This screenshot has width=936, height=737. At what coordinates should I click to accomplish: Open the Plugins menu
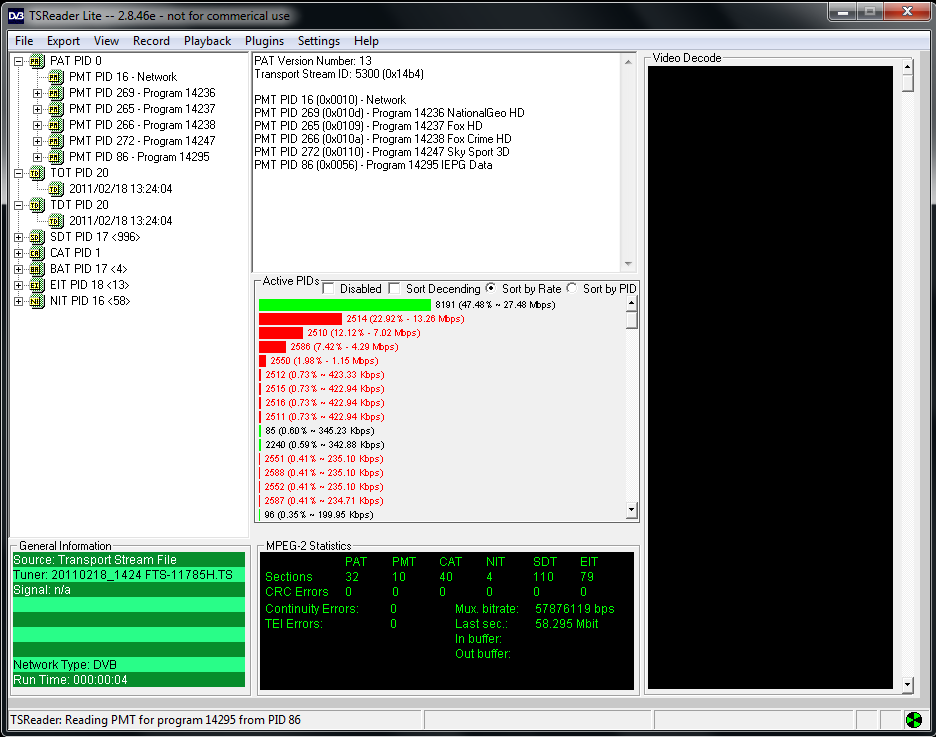coord(264,41)
